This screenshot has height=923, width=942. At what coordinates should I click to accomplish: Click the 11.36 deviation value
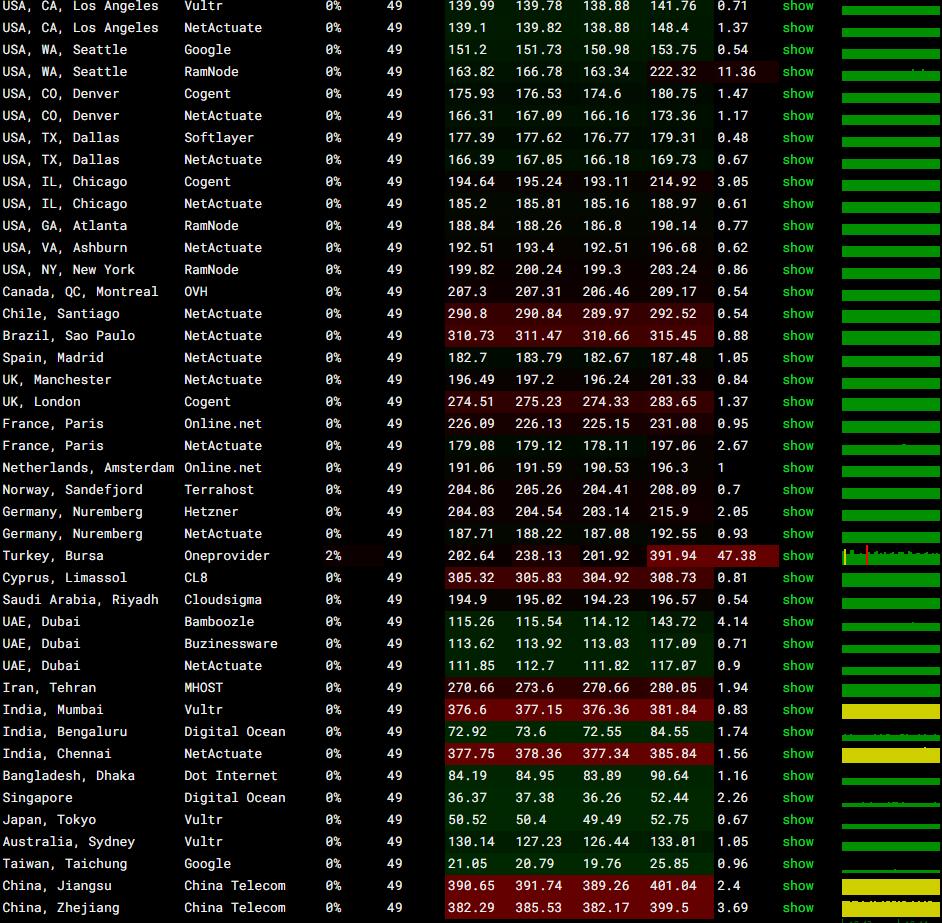[x=737, y=72]
